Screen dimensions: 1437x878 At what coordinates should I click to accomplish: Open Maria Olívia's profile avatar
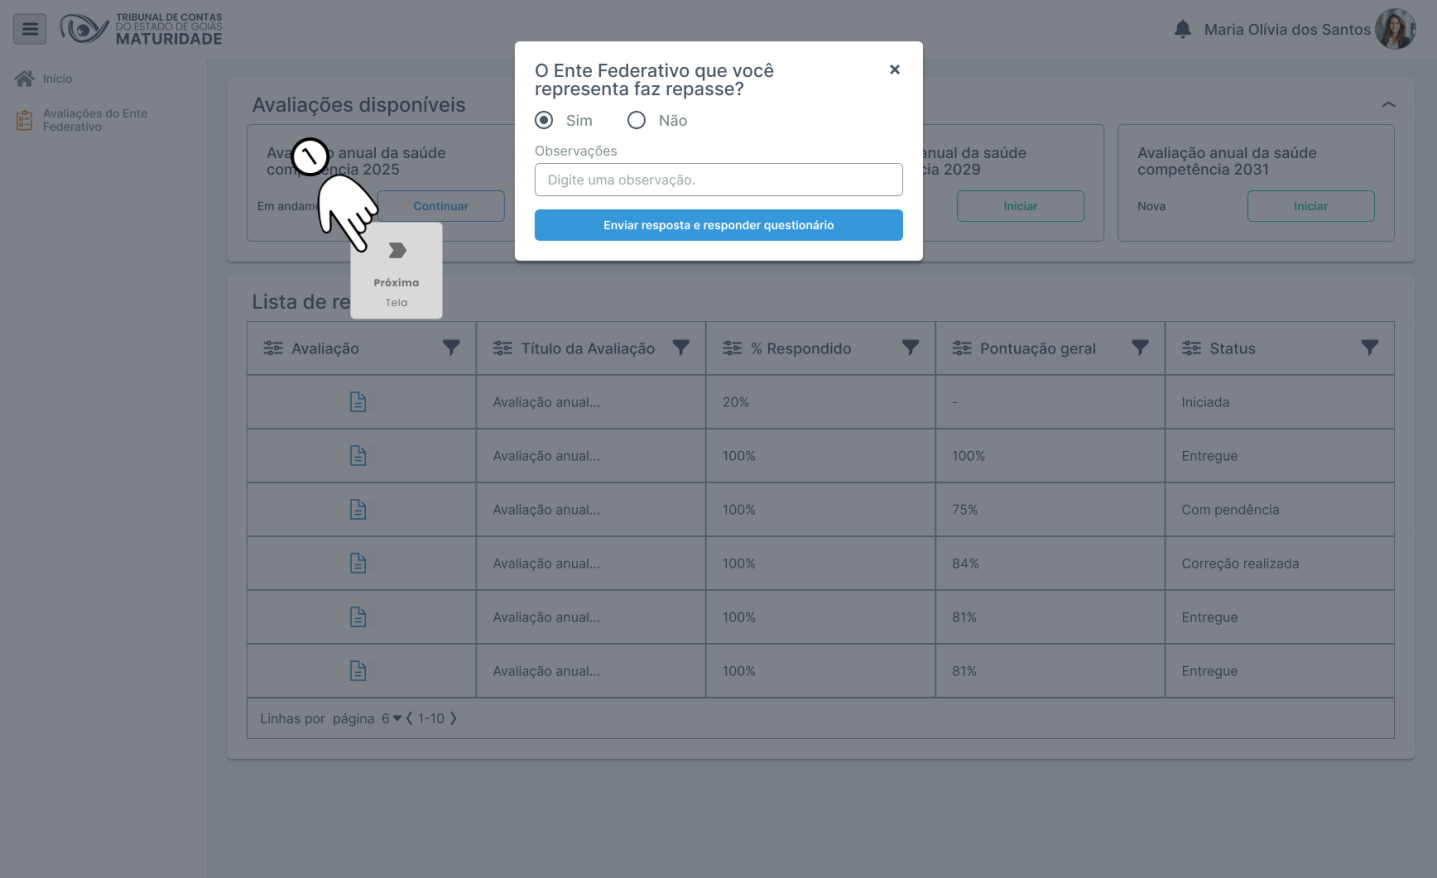(1394, 29)
